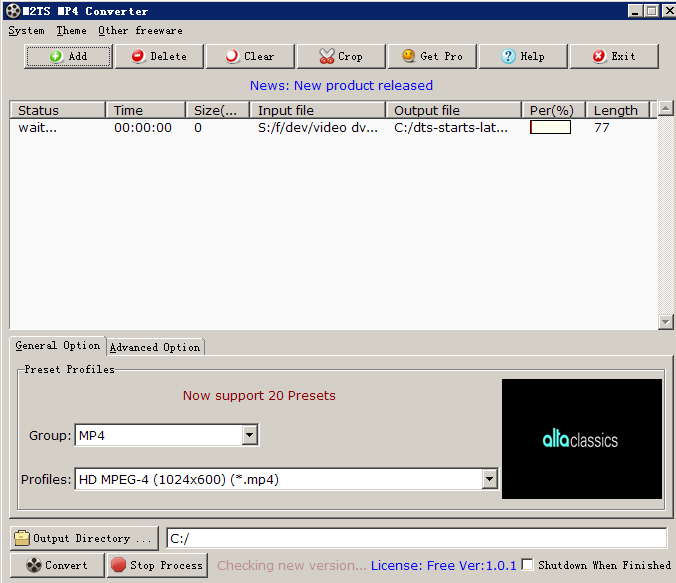Sort by the Status column header
Viewport: 676px width, 583px height.
point(57,110)
